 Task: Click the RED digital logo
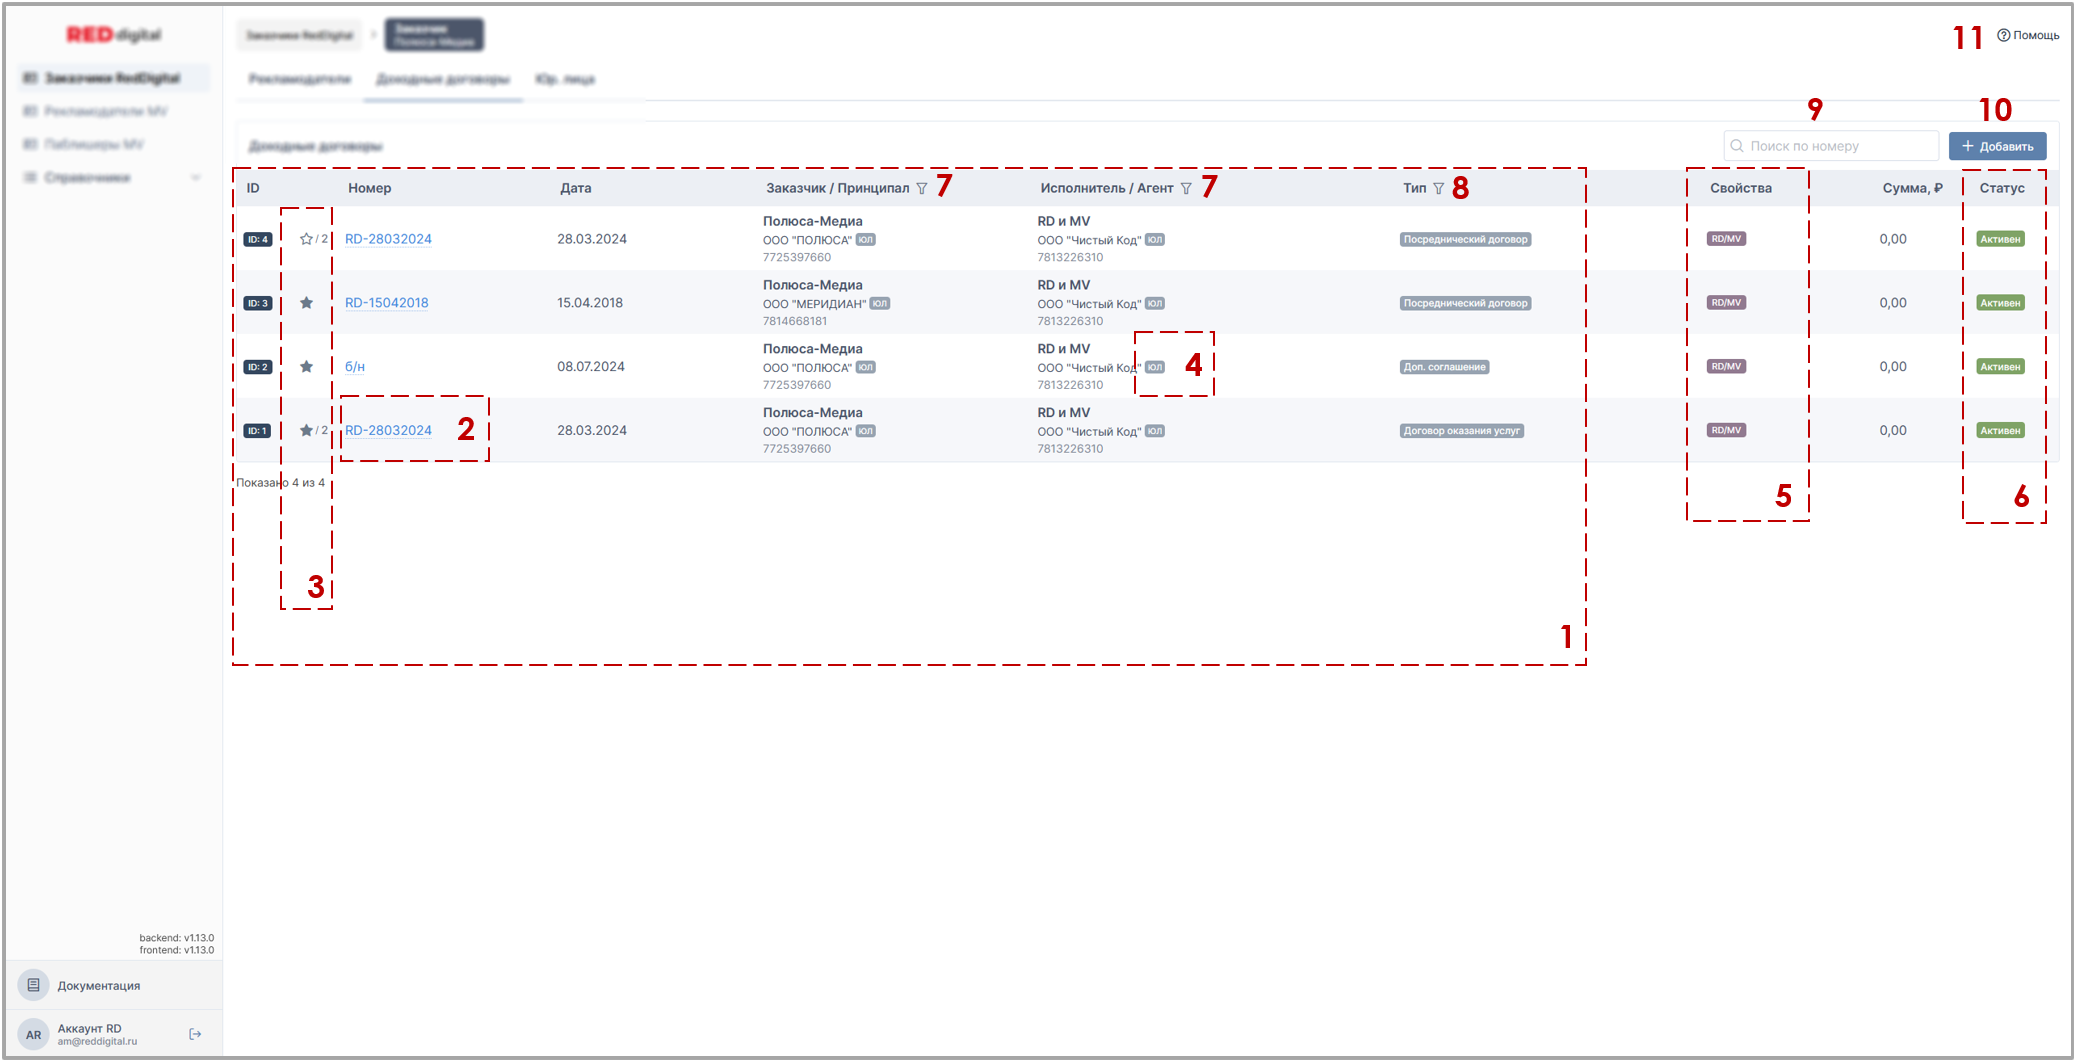click(x=113, y=35)
